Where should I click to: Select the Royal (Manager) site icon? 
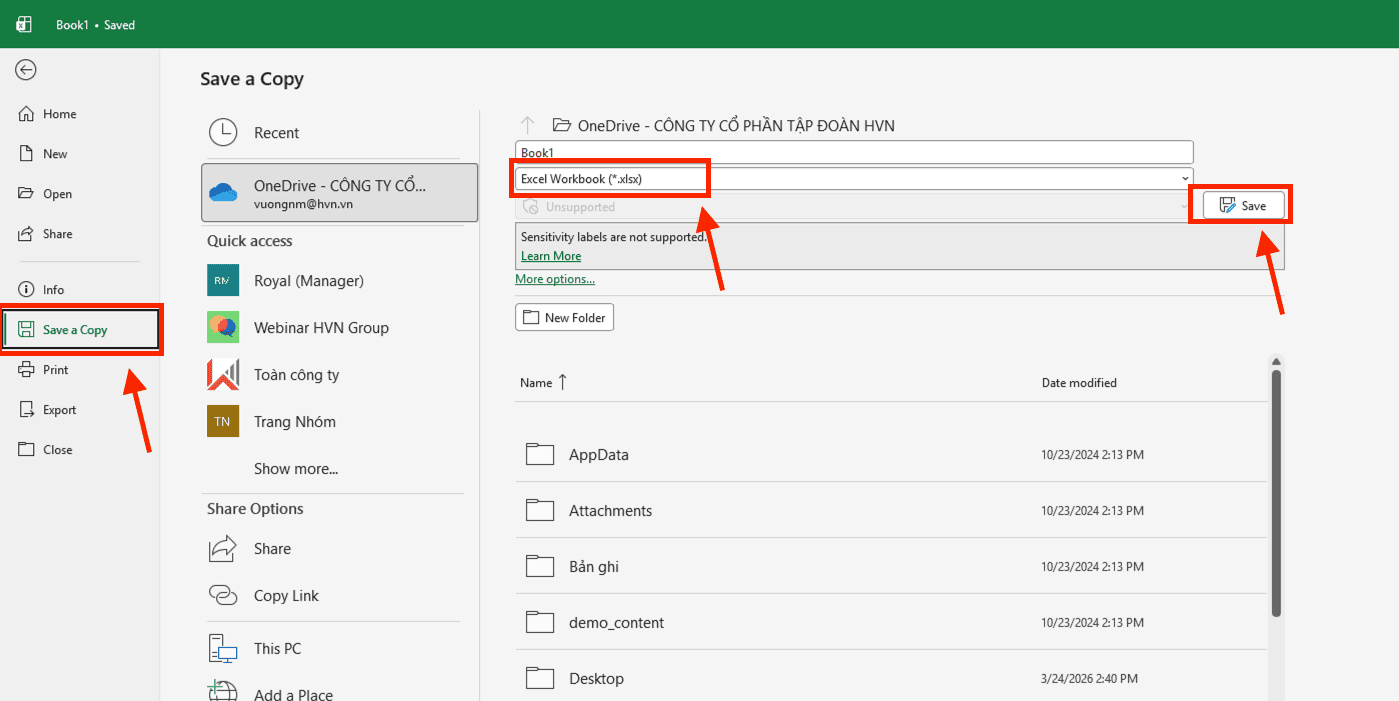223,281
